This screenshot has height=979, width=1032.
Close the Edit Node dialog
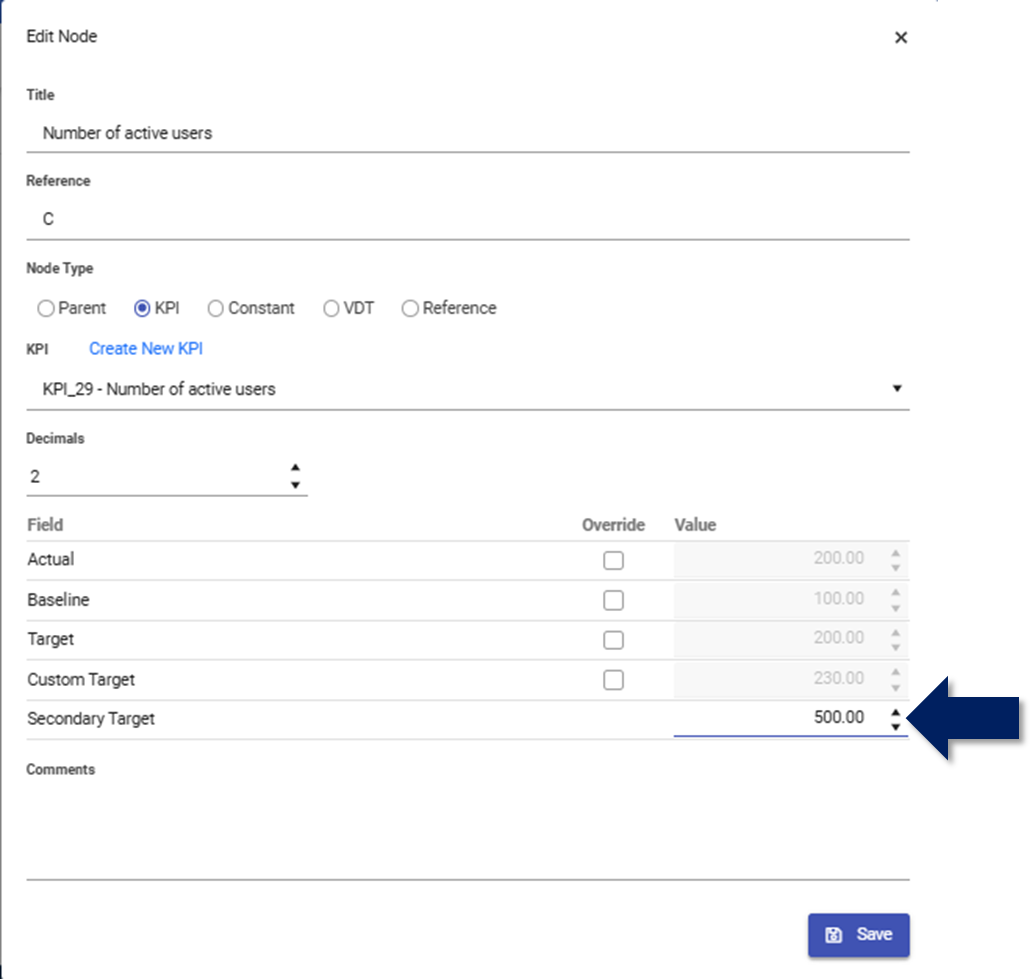(901, 38)
